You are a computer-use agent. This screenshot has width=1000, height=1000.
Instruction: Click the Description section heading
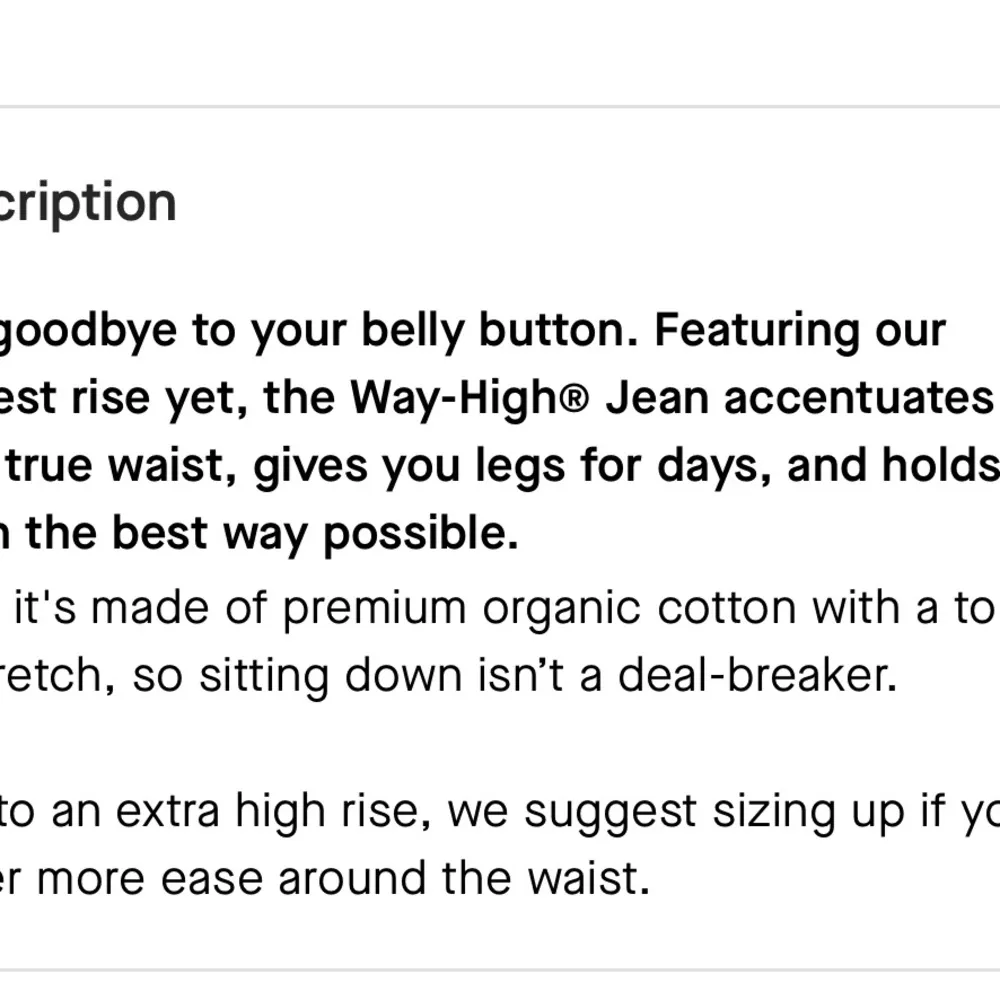[x=88, y=203]
